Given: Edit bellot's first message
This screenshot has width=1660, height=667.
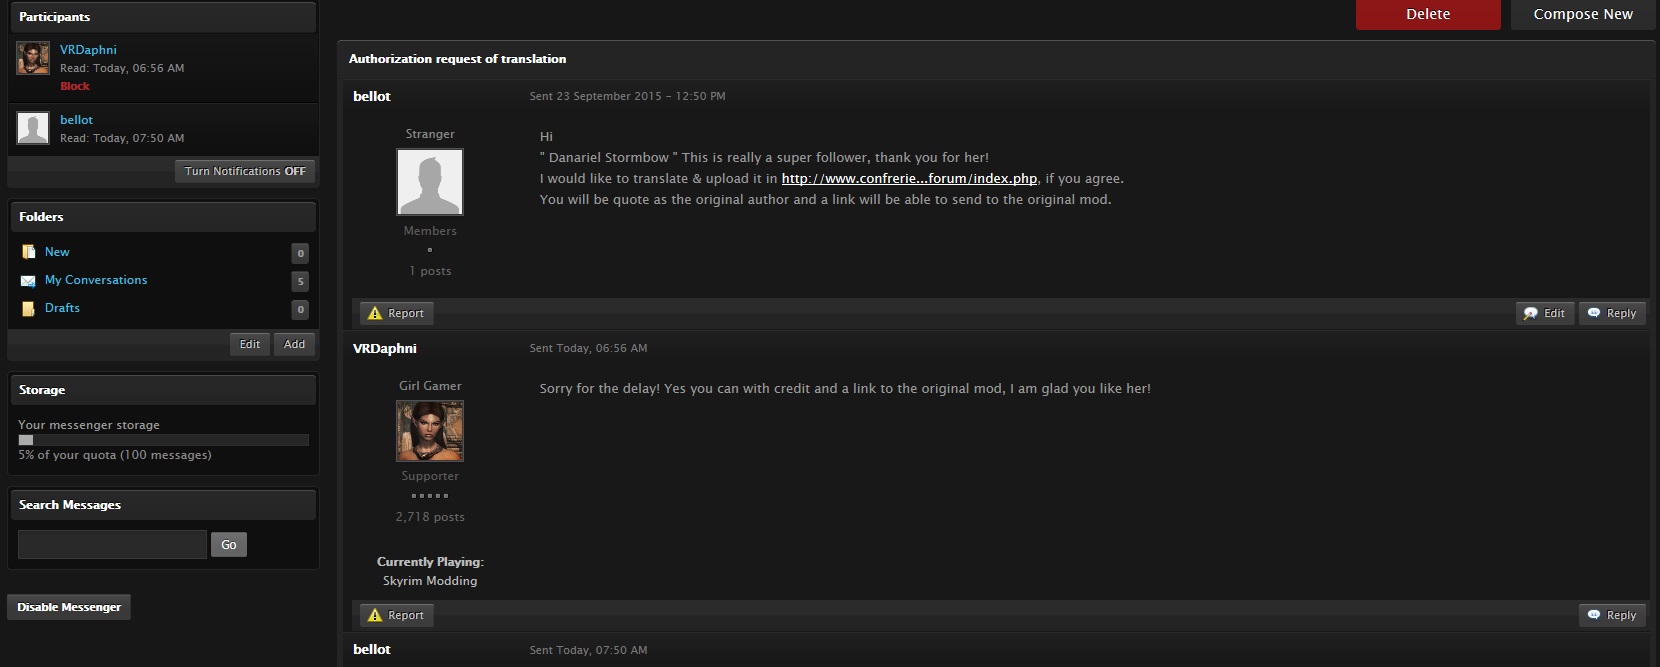Looking at the screenshot, I should point(1544,313).
